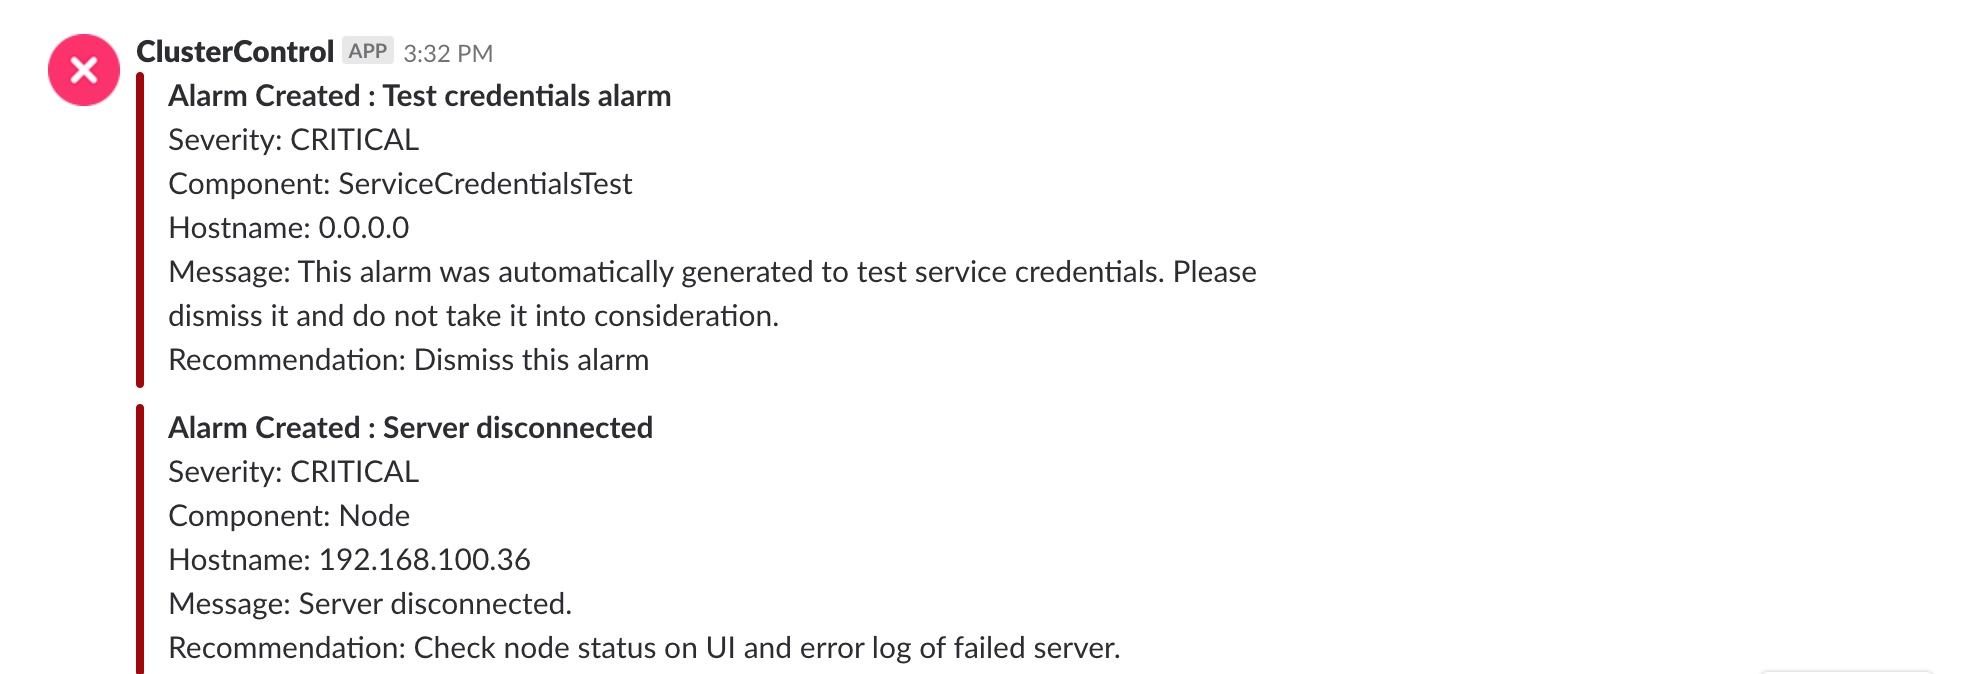Click the word CRITICAL under Server disconnected
Viewport: 1970px width, 674px height.
tap(355, 472)
